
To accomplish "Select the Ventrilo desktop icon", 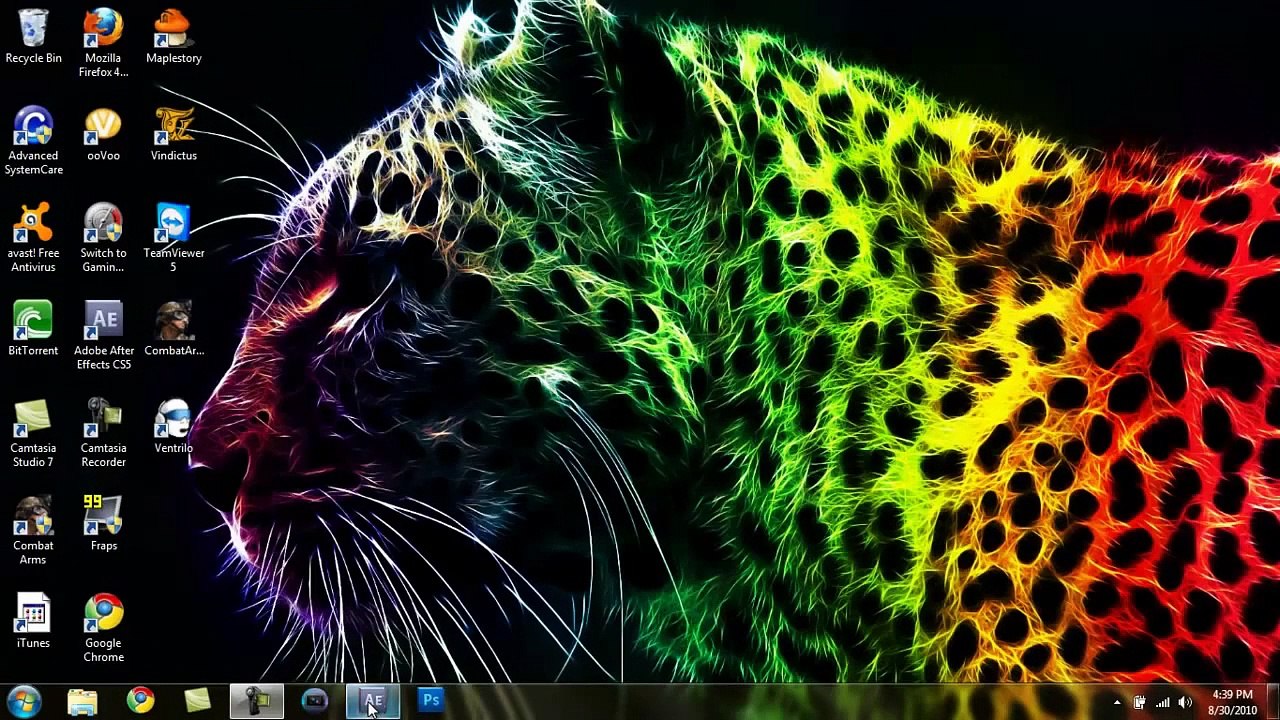I will click(x=173, y=426).
